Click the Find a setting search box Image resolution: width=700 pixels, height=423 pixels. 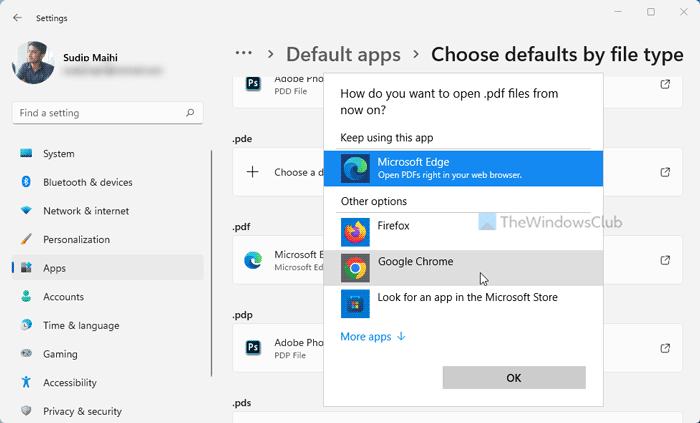tap(100, 114)
